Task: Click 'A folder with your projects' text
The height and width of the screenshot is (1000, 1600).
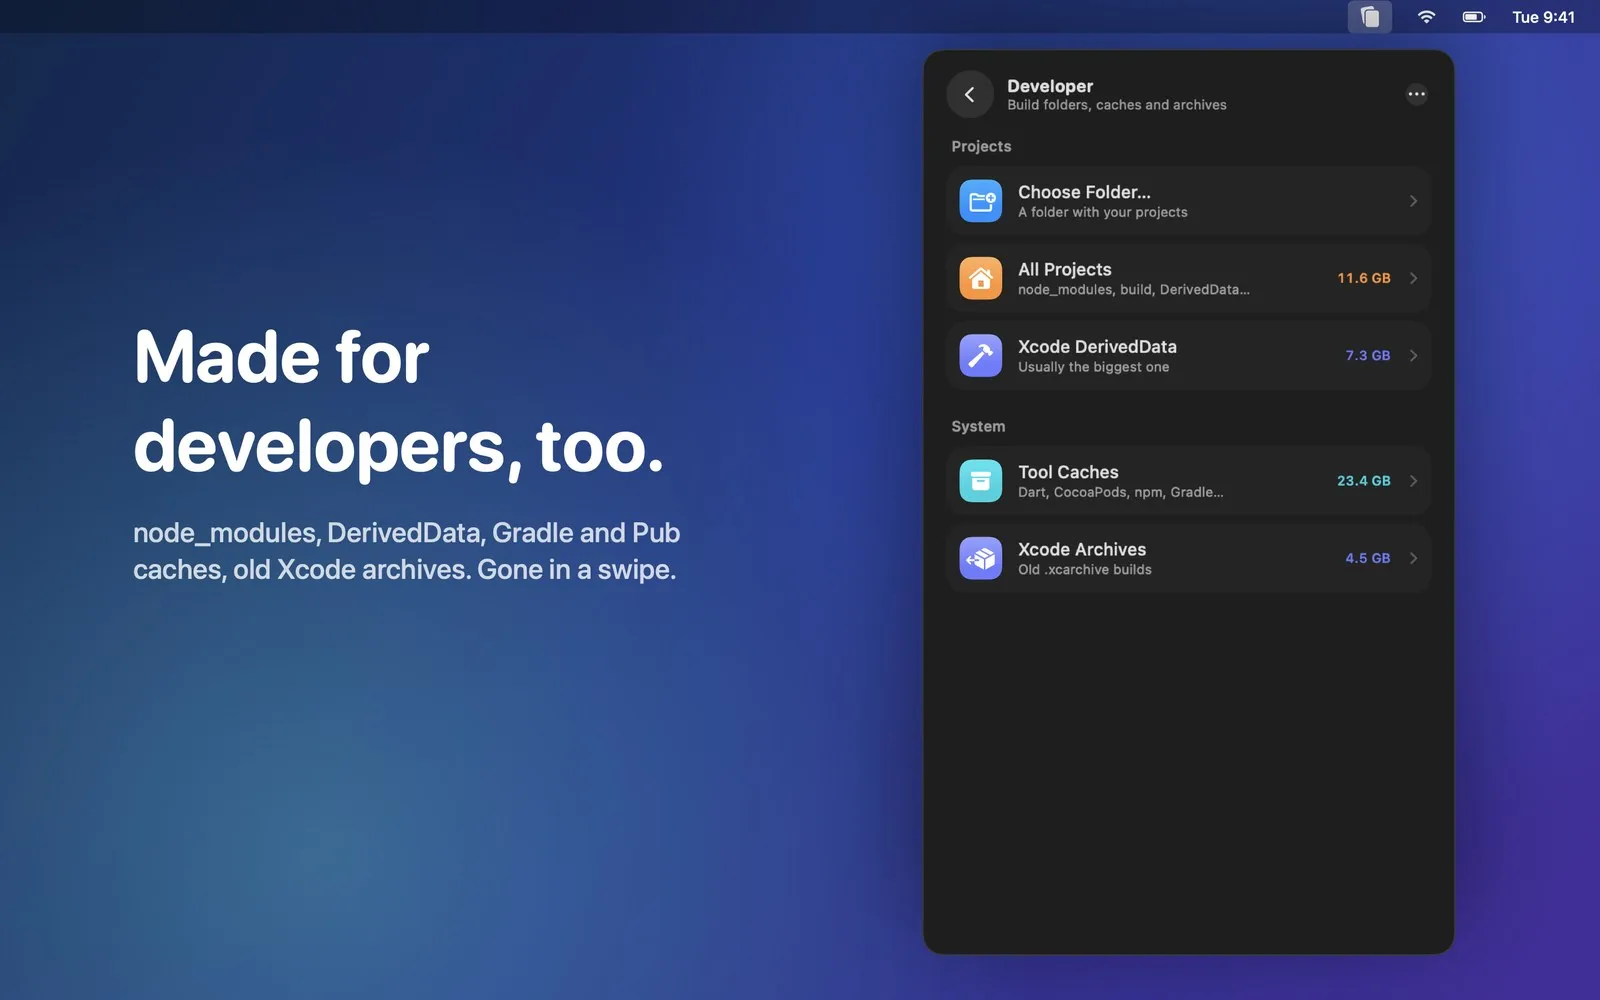Action: (1102, 212)
